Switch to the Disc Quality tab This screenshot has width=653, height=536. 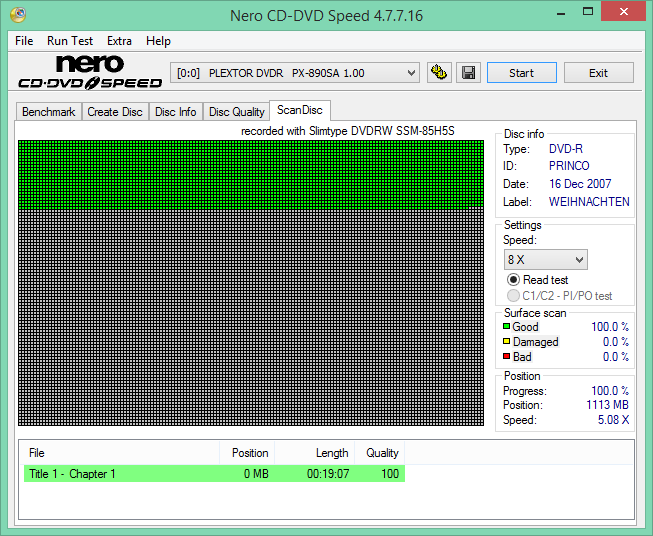coord(237,112)
